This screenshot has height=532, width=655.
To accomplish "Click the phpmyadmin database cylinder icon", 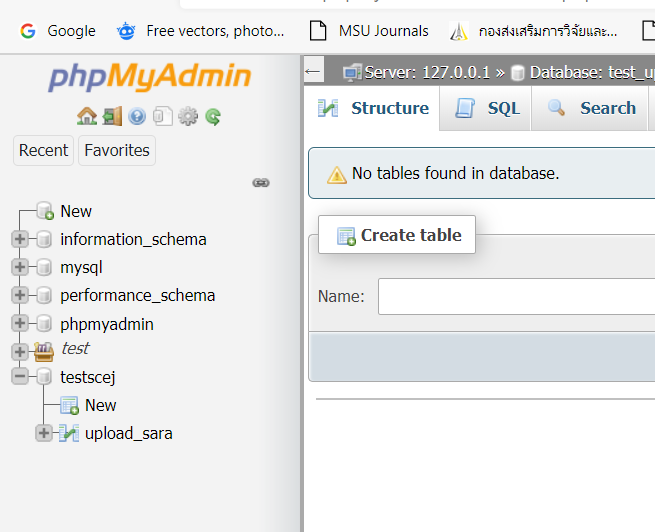I will 44,323.
